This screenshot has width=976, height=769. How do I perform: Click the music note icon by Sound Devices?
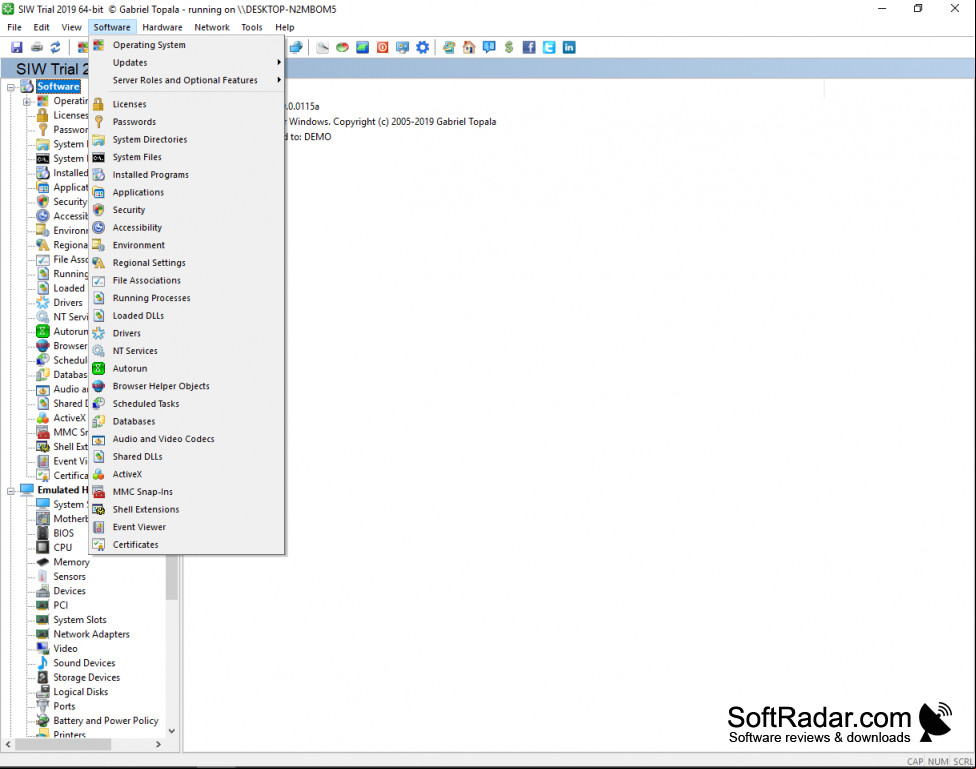(x=42, y=663)
